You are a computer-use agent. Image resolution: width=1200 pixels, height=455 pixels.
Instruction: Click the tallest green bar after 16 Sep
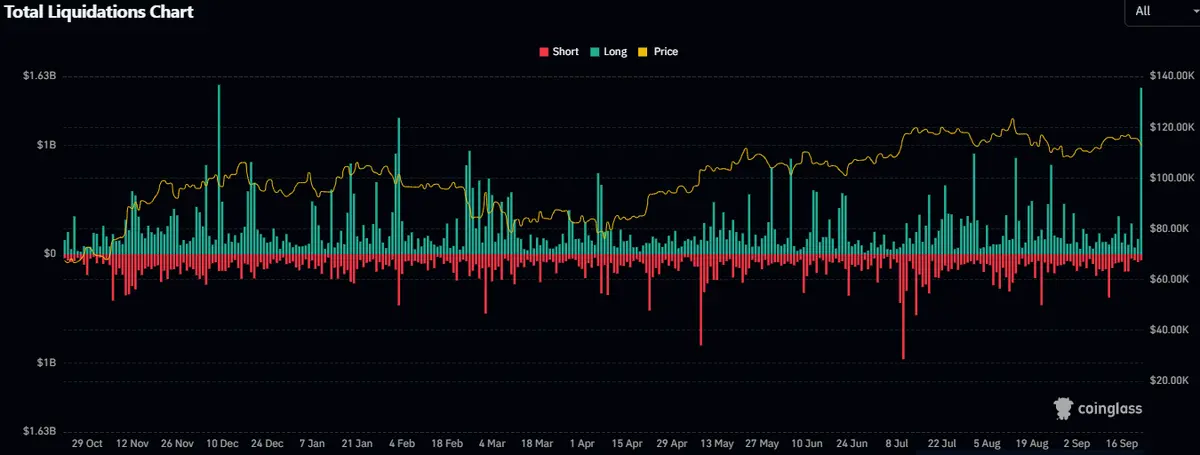pos(1141,170)
